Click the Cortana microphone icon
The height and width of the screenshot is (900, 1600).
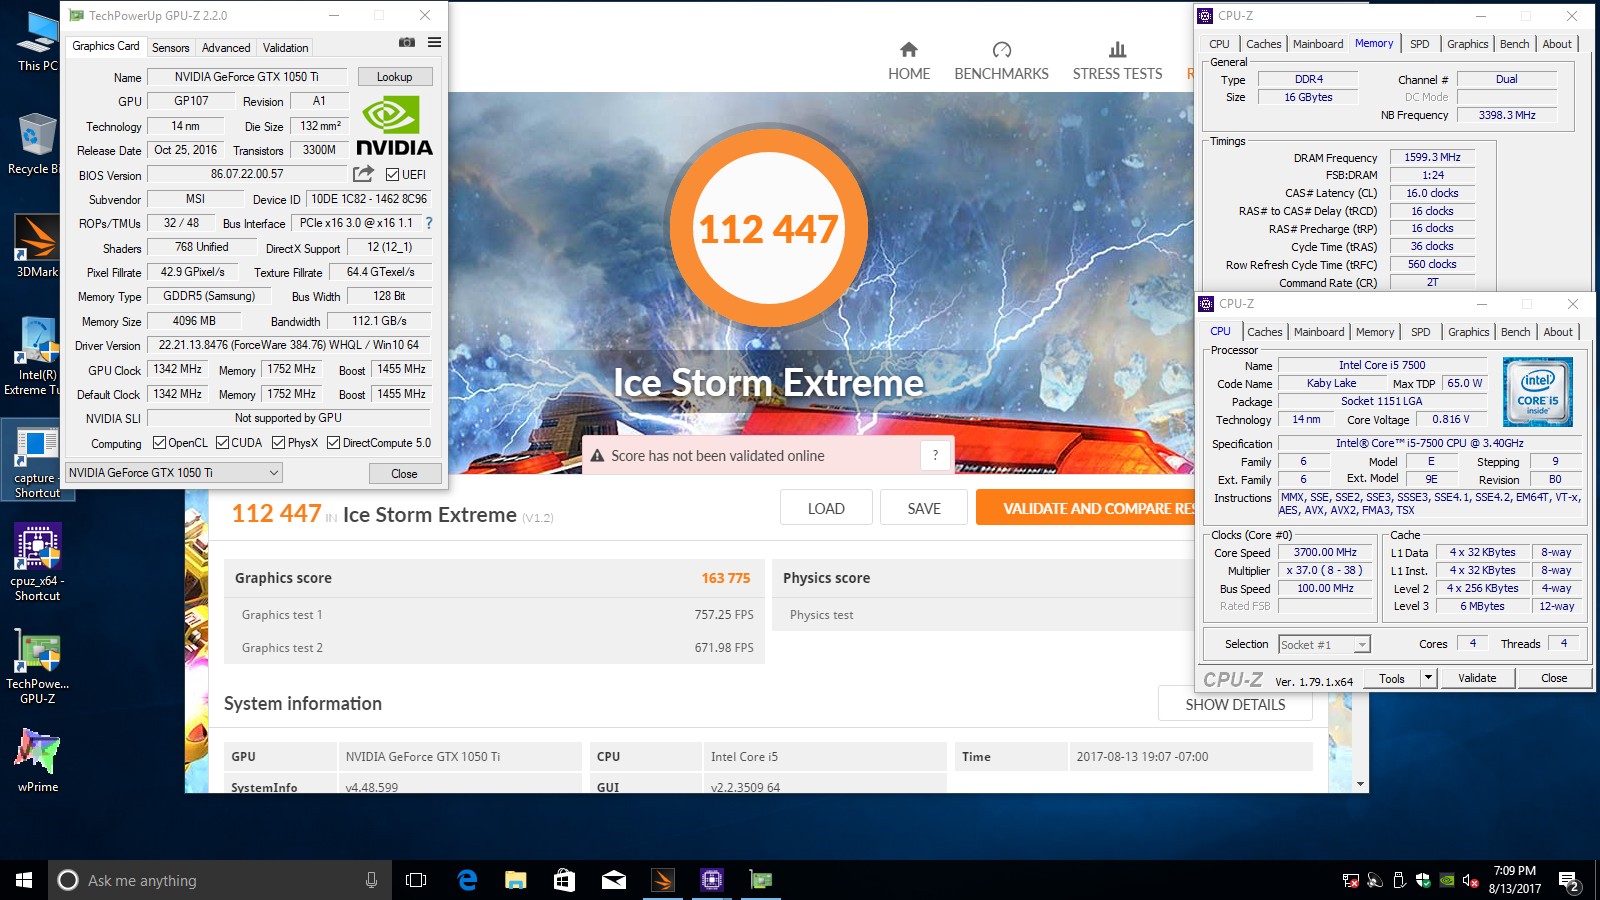coord(371,880)
